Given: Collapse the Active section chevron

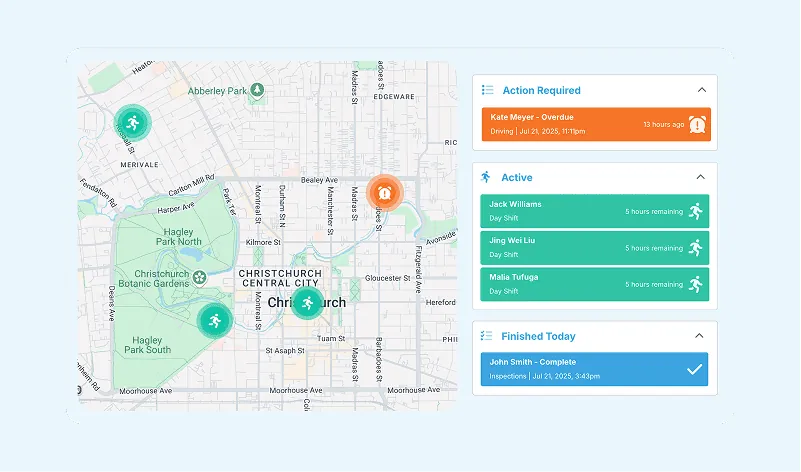Looking at the screenshot, I should click(x=701, y=177).
